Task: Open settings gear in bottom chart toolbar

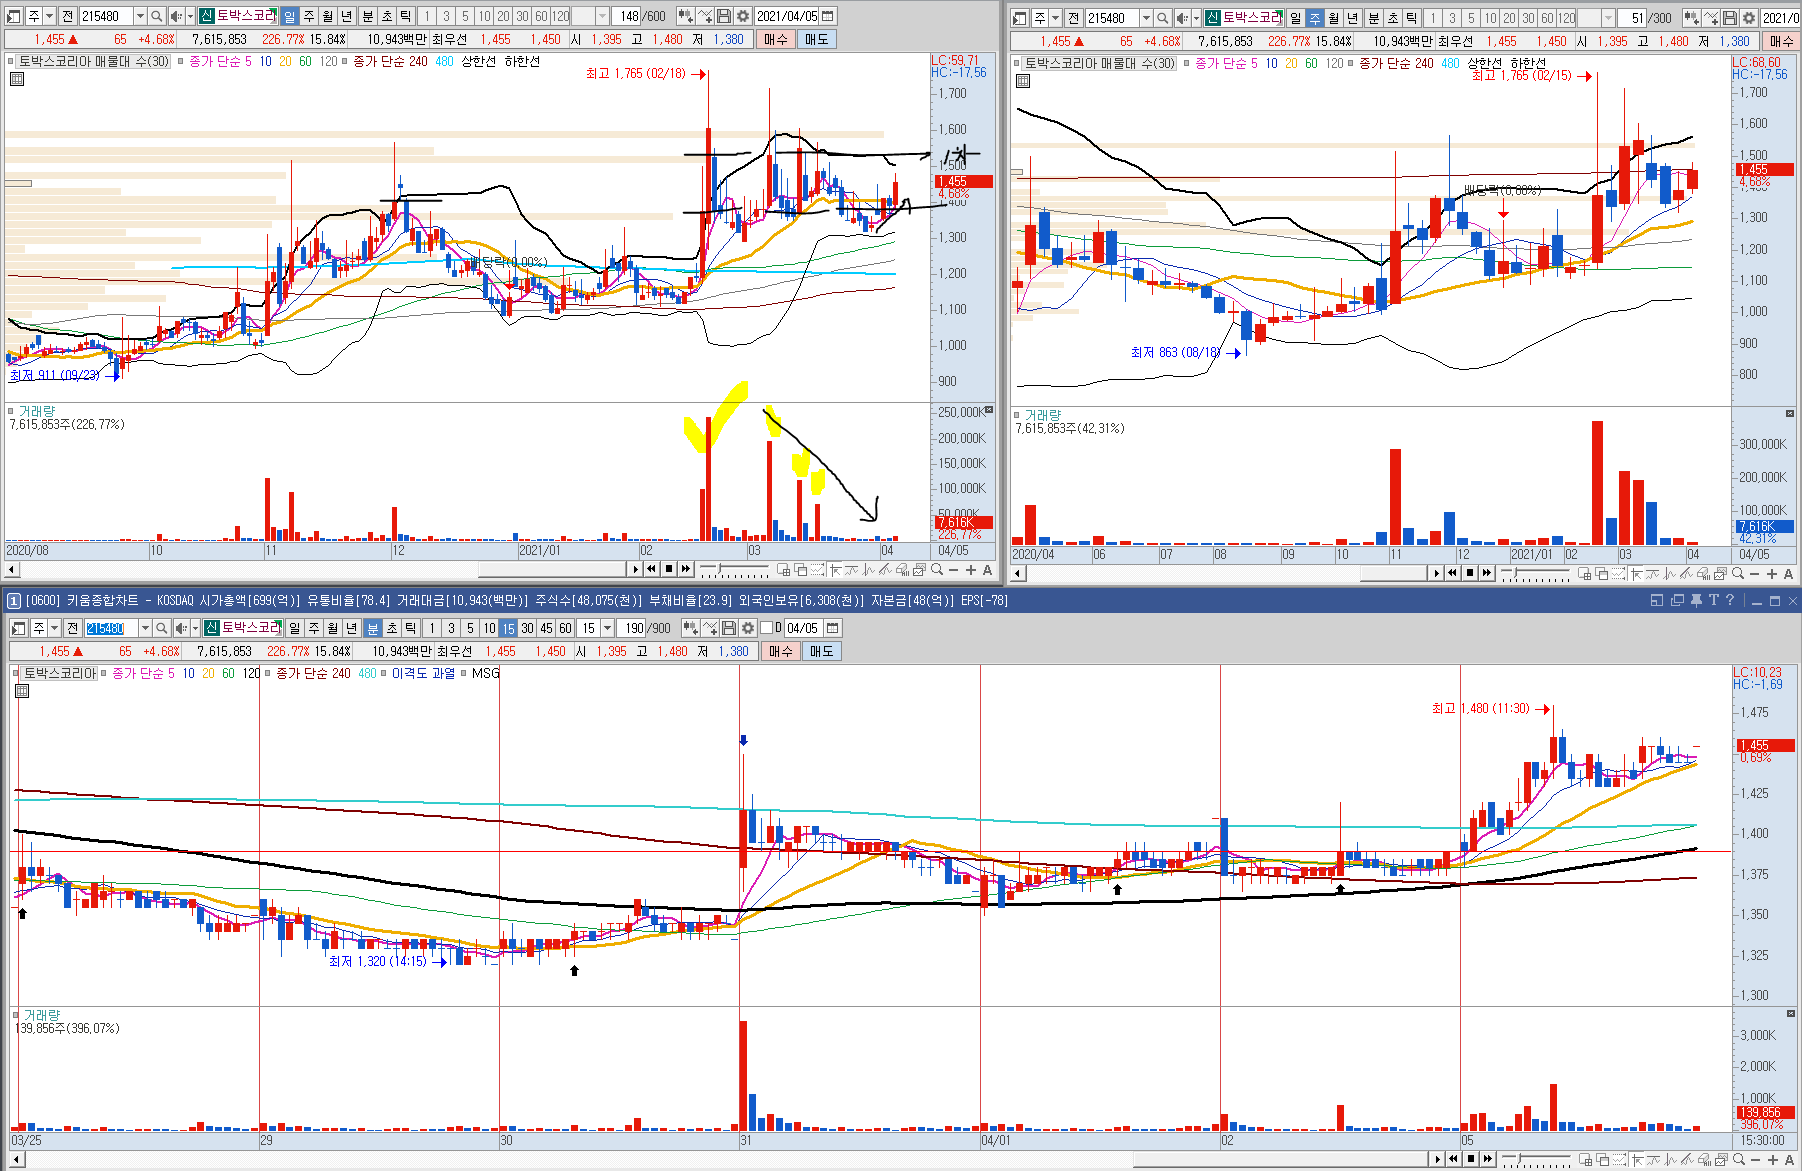Action: point(747,628)
